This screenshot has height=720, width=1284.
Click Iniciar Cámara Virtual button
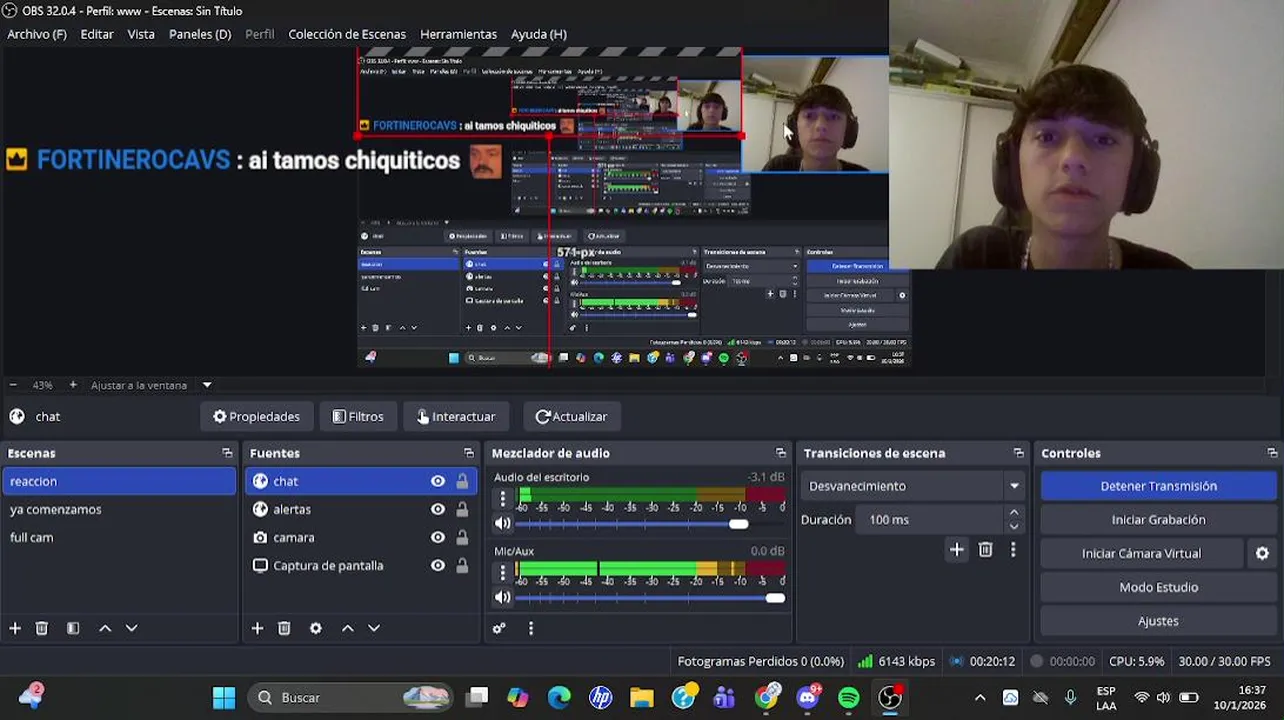point(1141,553)
